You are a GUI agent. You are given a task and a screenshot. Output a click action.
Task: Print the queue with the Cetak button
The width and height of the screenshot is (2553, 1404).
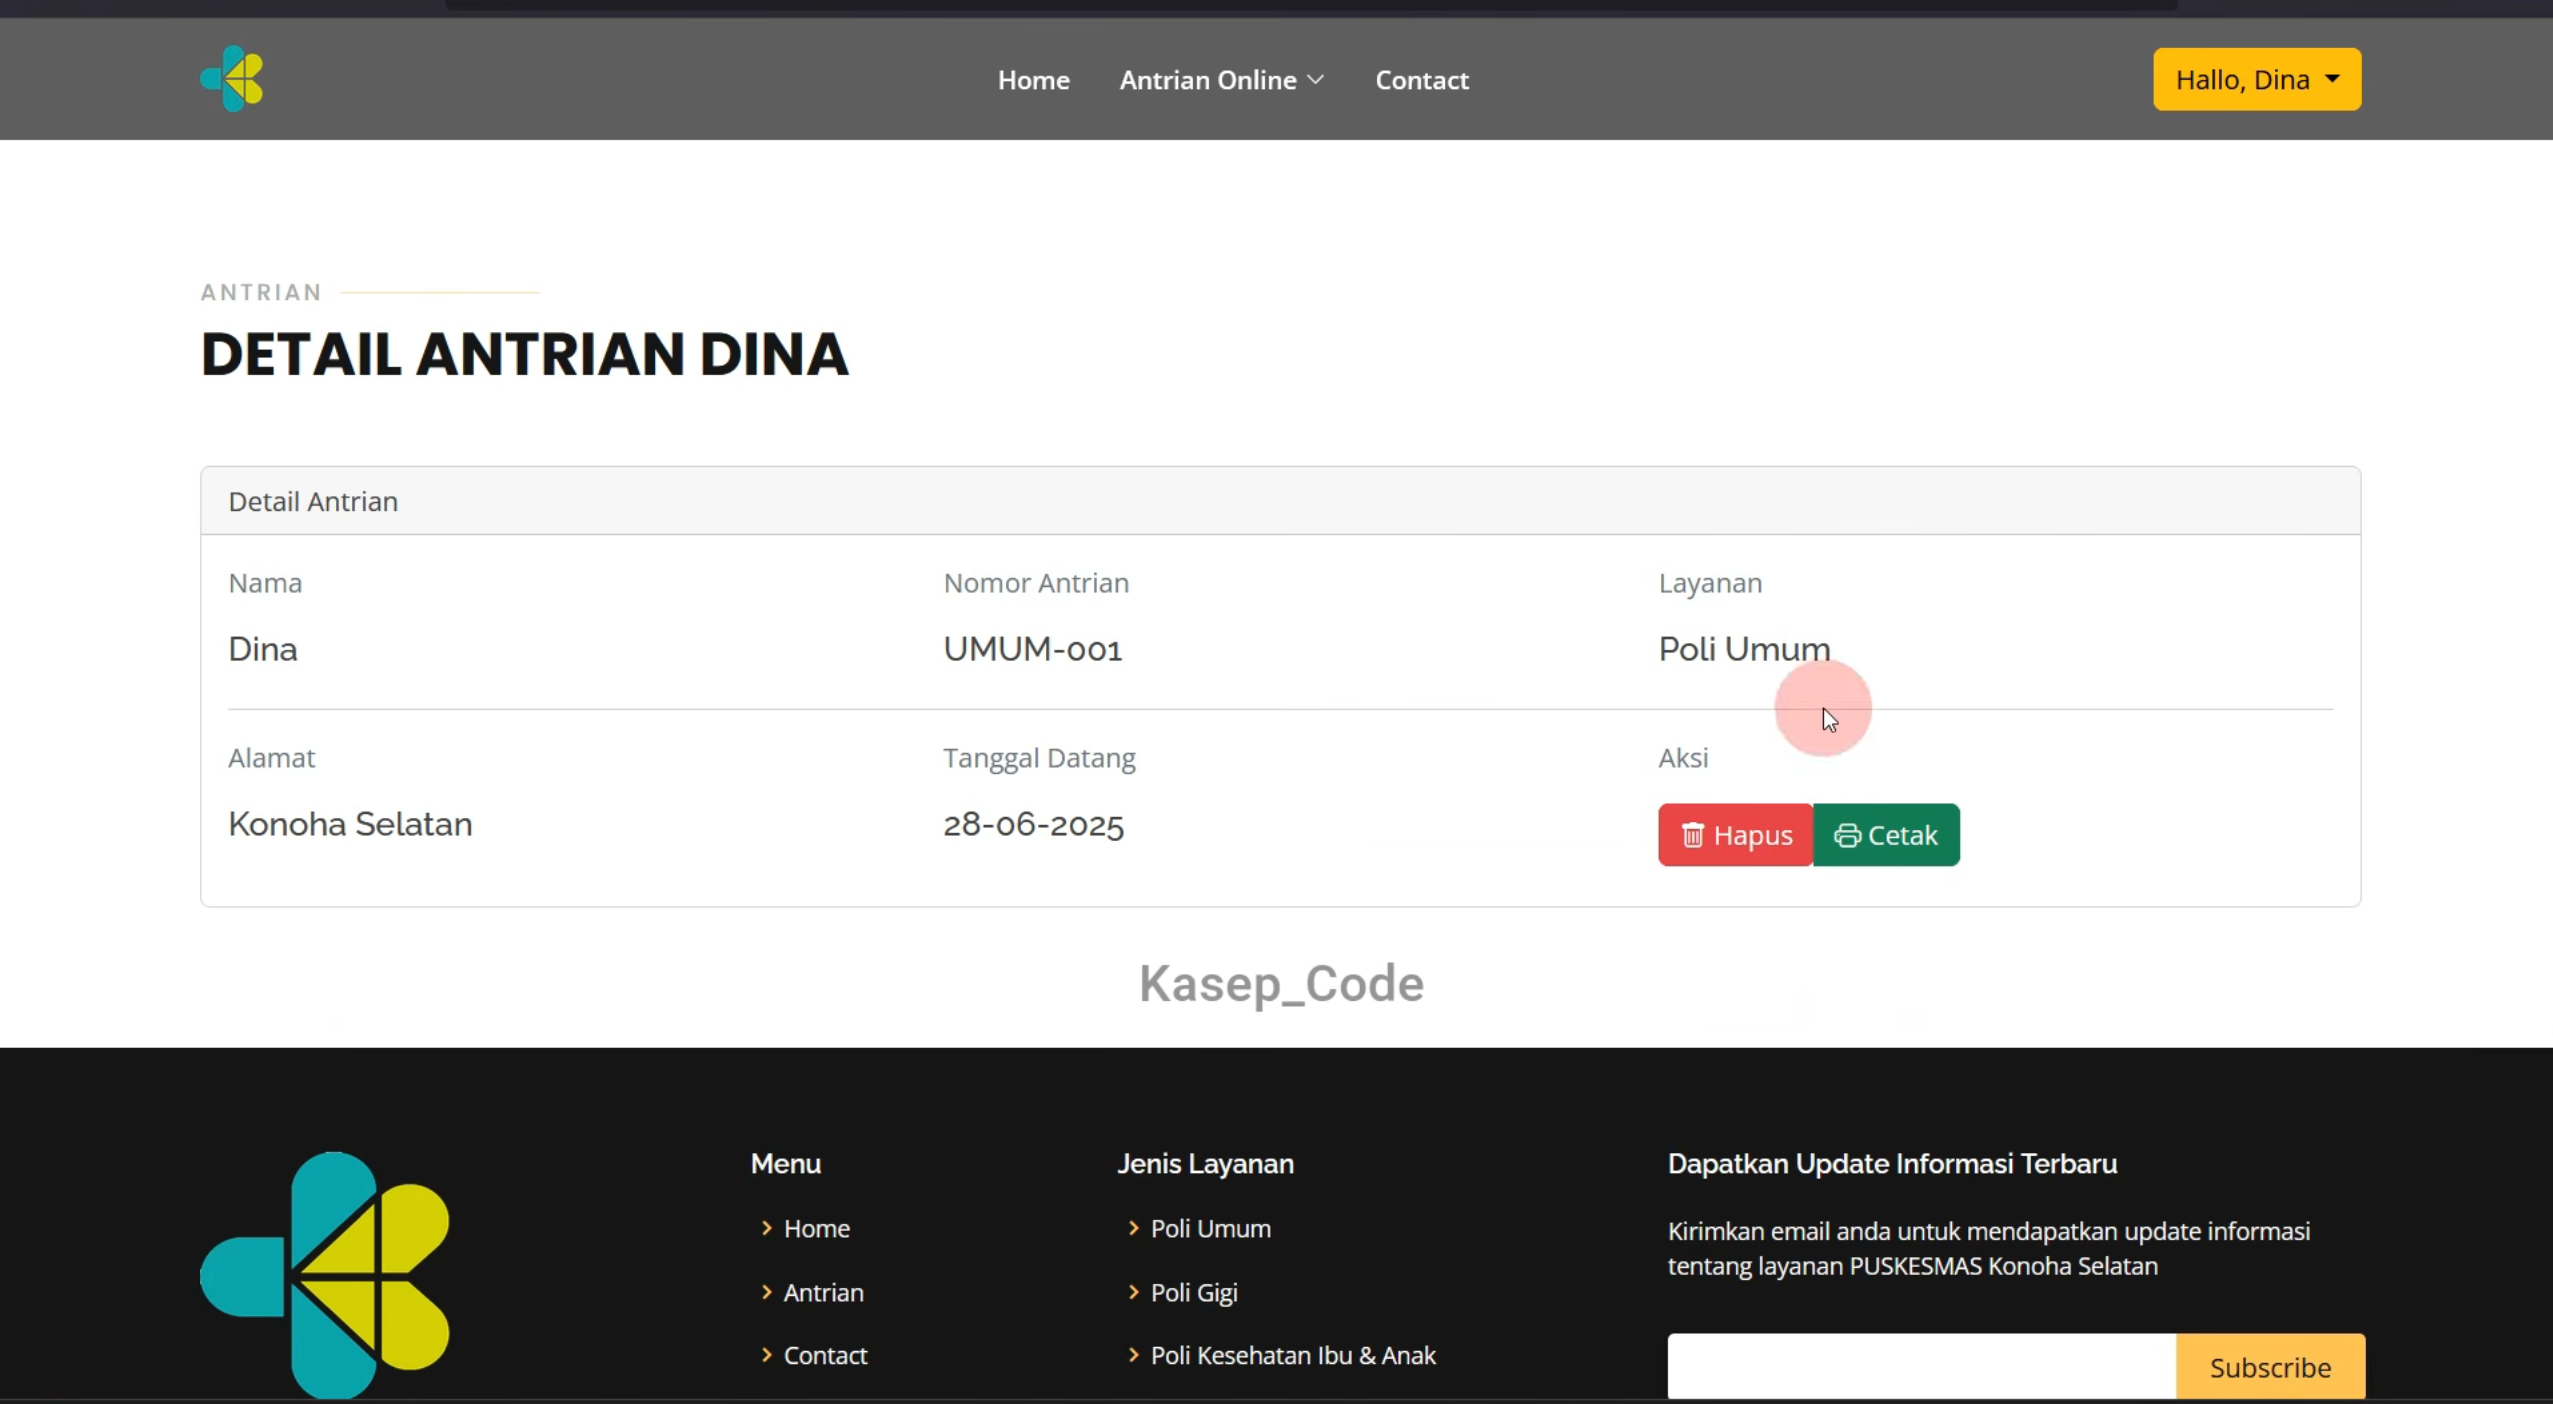pyautogui.click(x=1886, y=835)
